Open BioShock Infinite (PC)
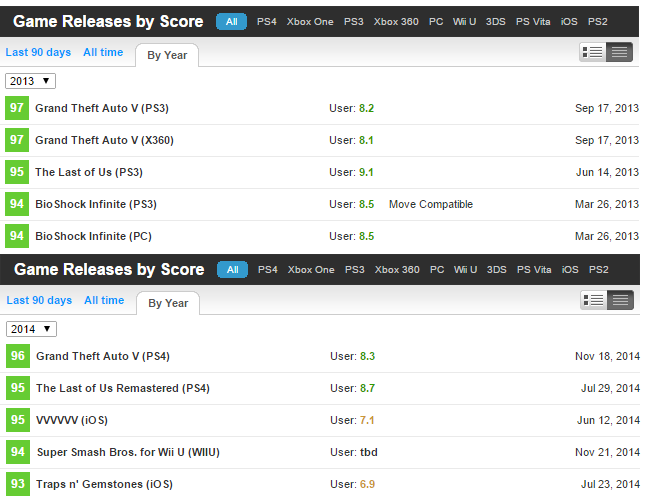The width and height of the screenshot is (648, 501). click(x=93, y=236)
